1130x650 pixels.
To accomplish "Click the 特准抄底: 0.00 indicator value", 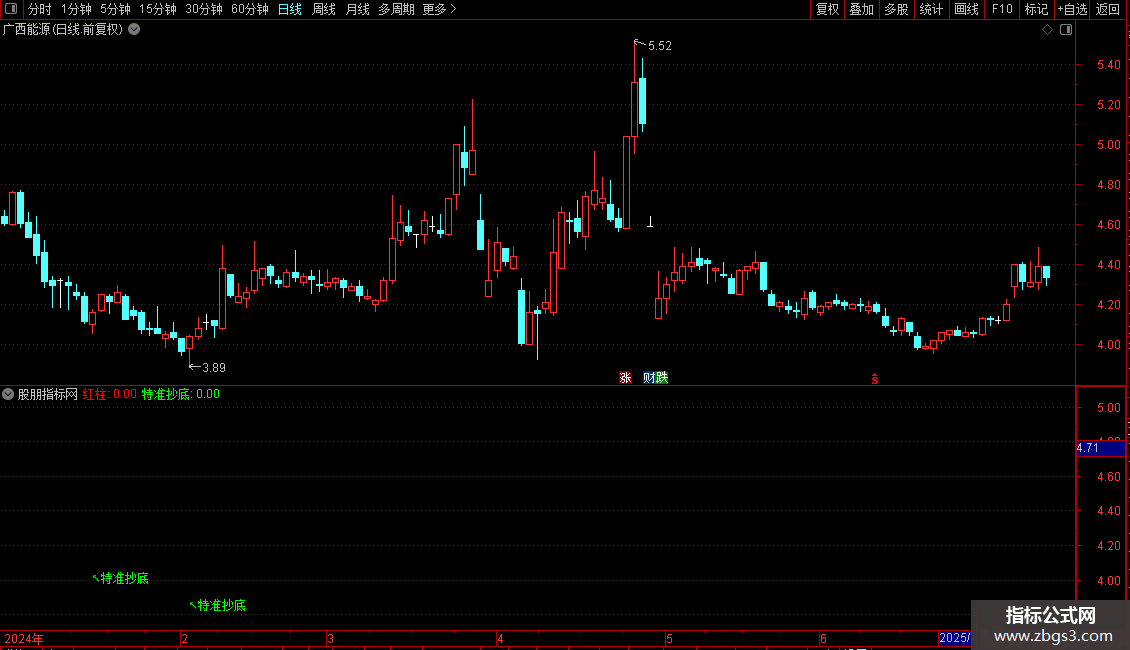I will pos(180,394).
